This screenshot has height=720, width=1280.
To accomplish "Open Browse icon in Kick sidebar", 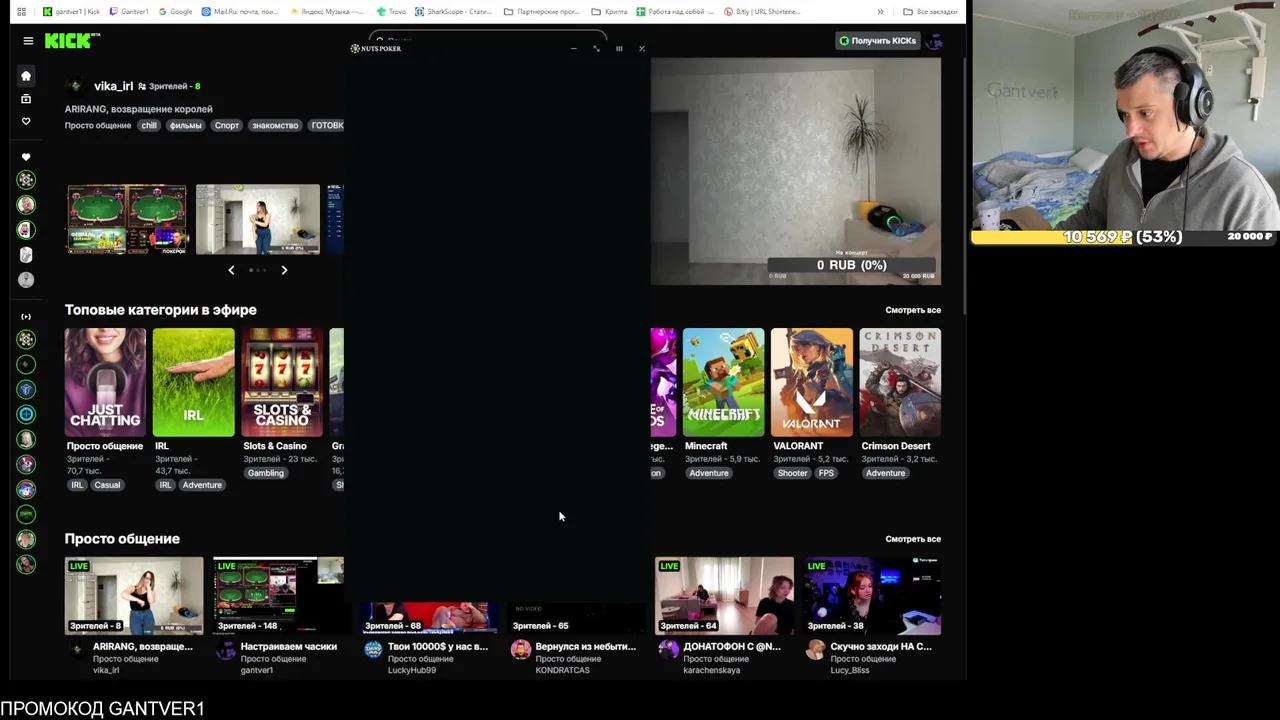I will point(26,99).
